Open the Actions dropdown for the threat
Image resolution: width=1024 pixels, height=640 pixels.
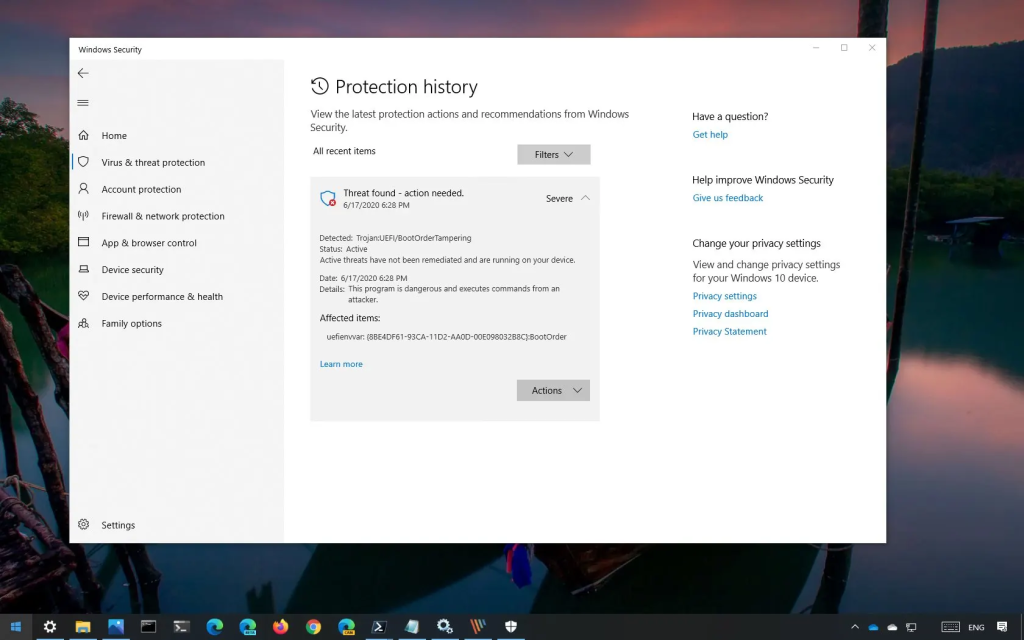553,390
